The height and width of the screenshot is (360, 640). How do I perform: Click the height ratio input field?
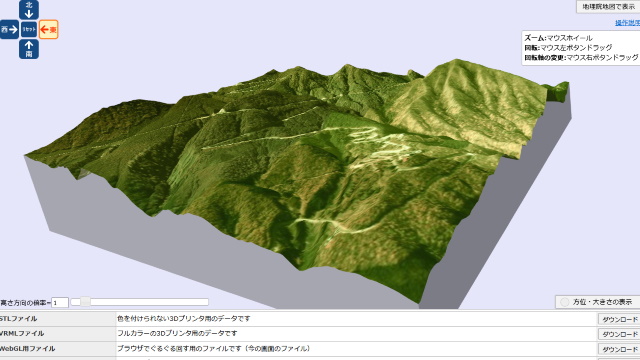pyautogui.click(x=60, y=302)
